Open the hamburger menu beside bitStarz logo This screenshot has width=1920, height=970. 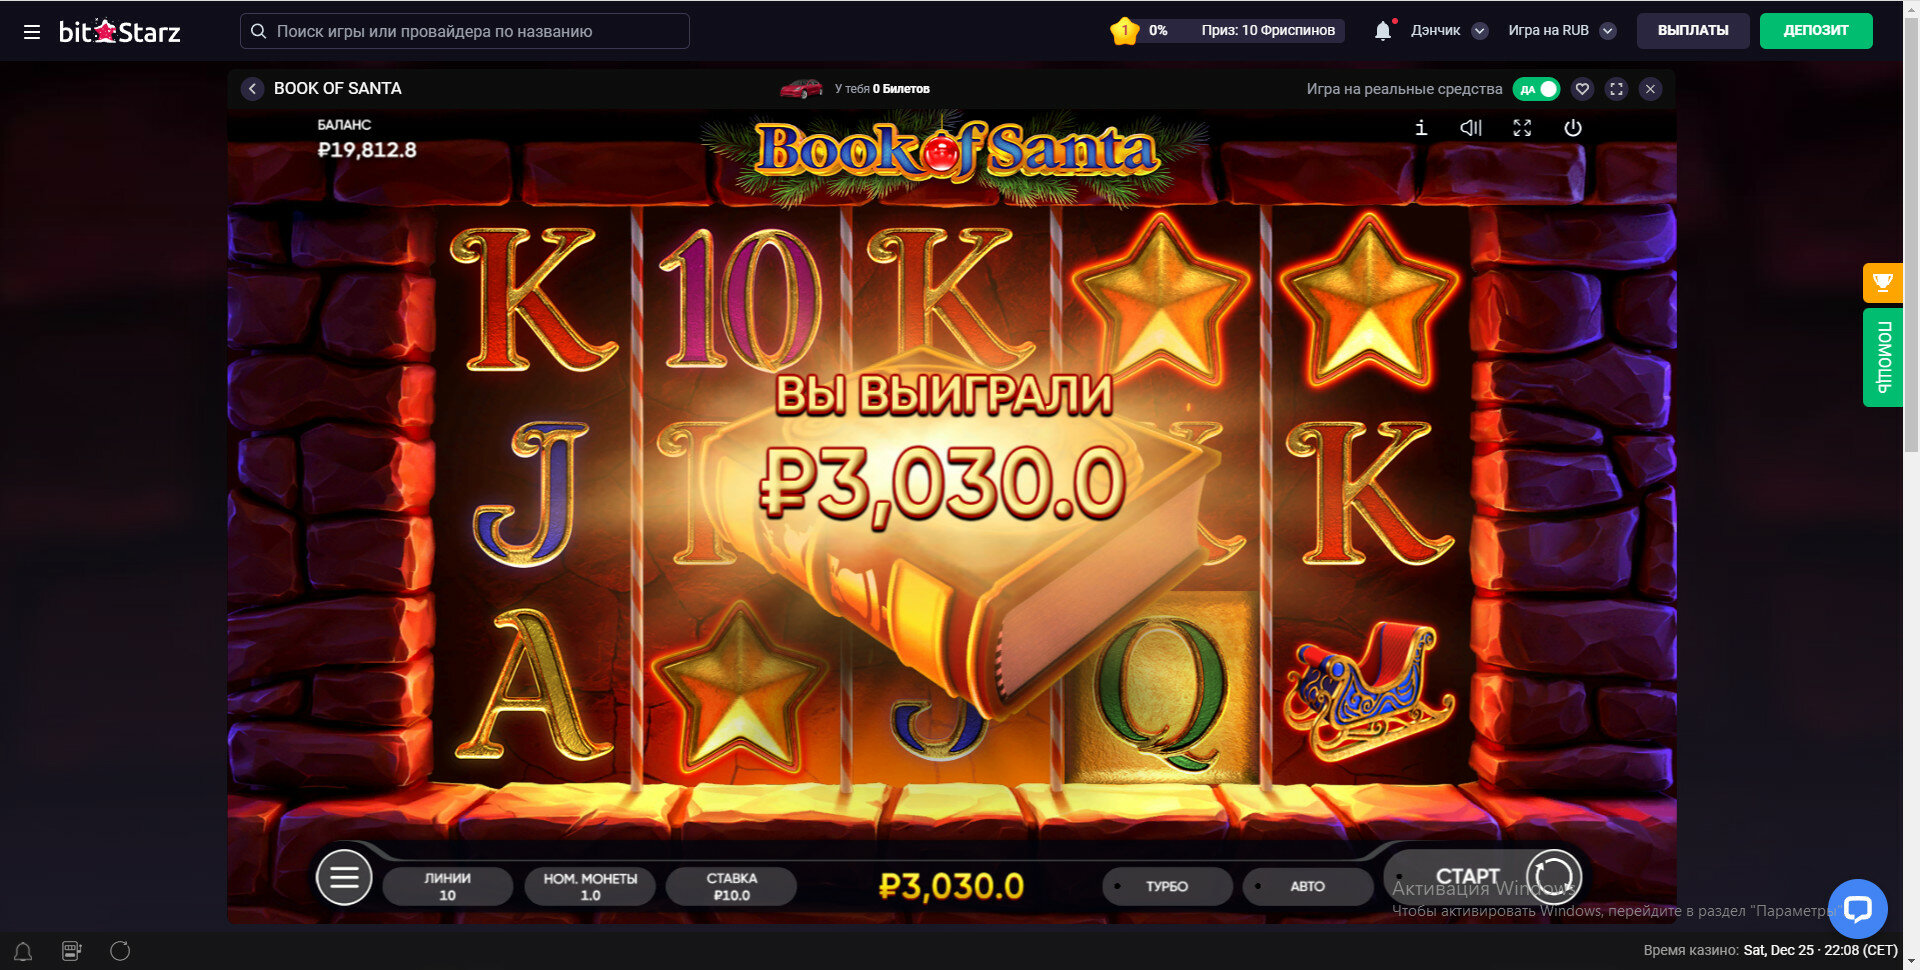tap(32, 32)
